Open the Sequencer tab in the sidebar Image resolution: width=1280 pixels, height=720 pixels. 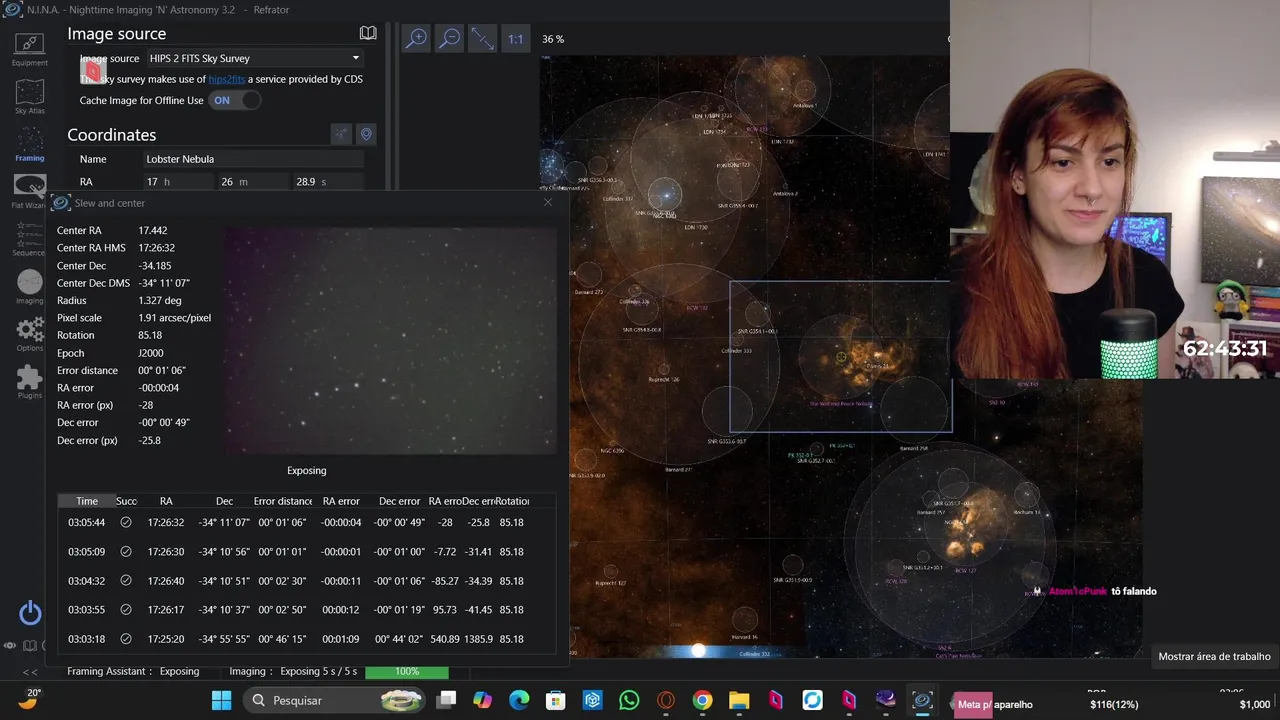[29, 239]
